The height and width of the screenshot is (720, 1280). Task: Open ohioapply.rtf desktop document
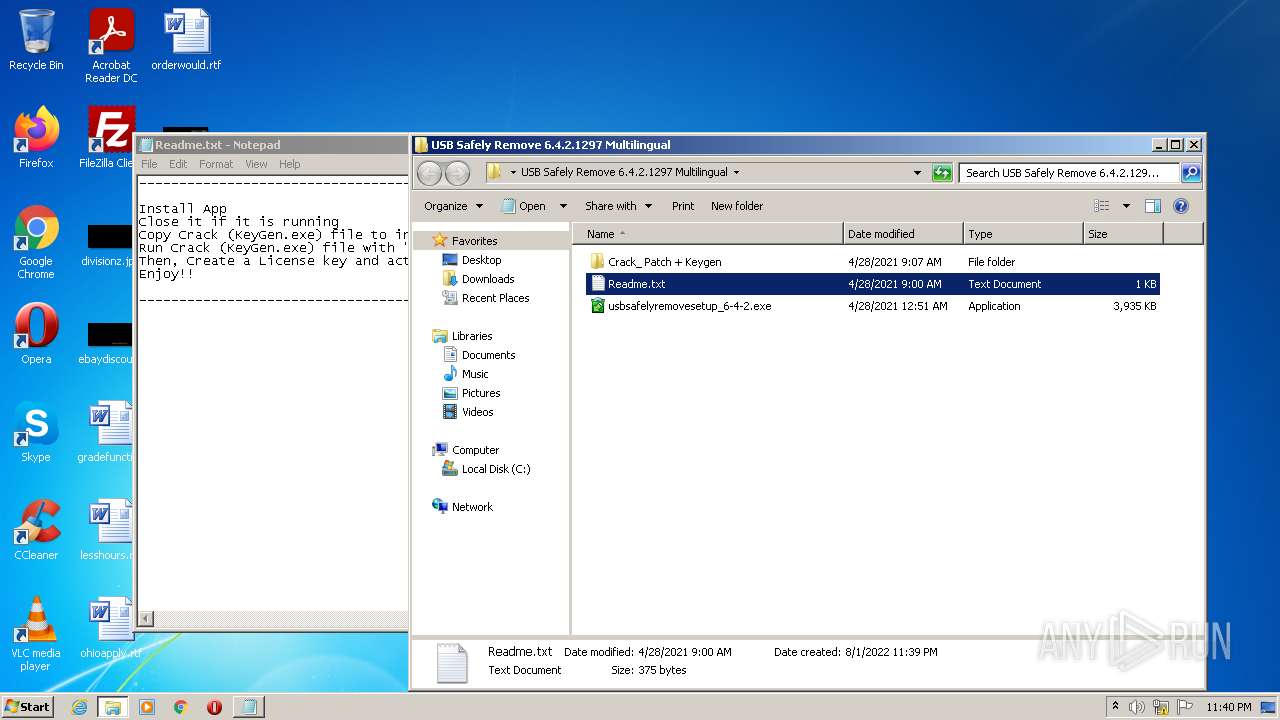click(x=110, y=628)
